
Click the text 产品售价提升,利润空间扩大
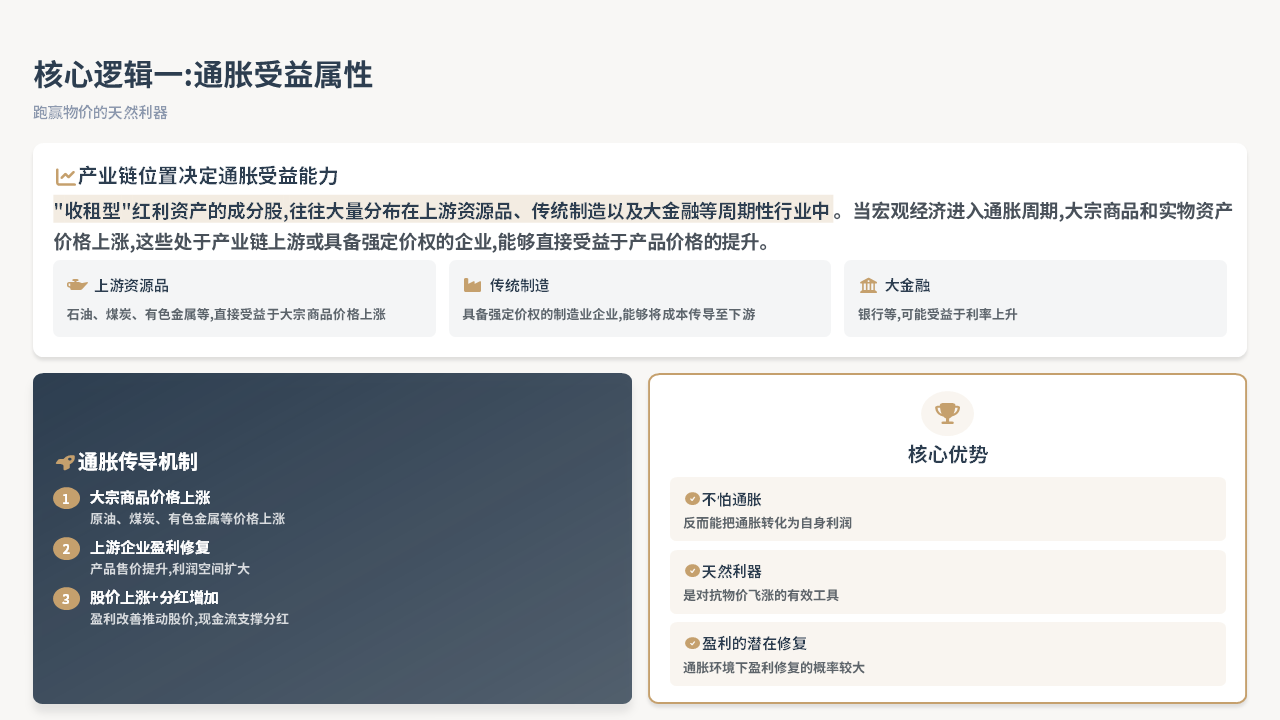pyautogui.click(x=170, y=569)
